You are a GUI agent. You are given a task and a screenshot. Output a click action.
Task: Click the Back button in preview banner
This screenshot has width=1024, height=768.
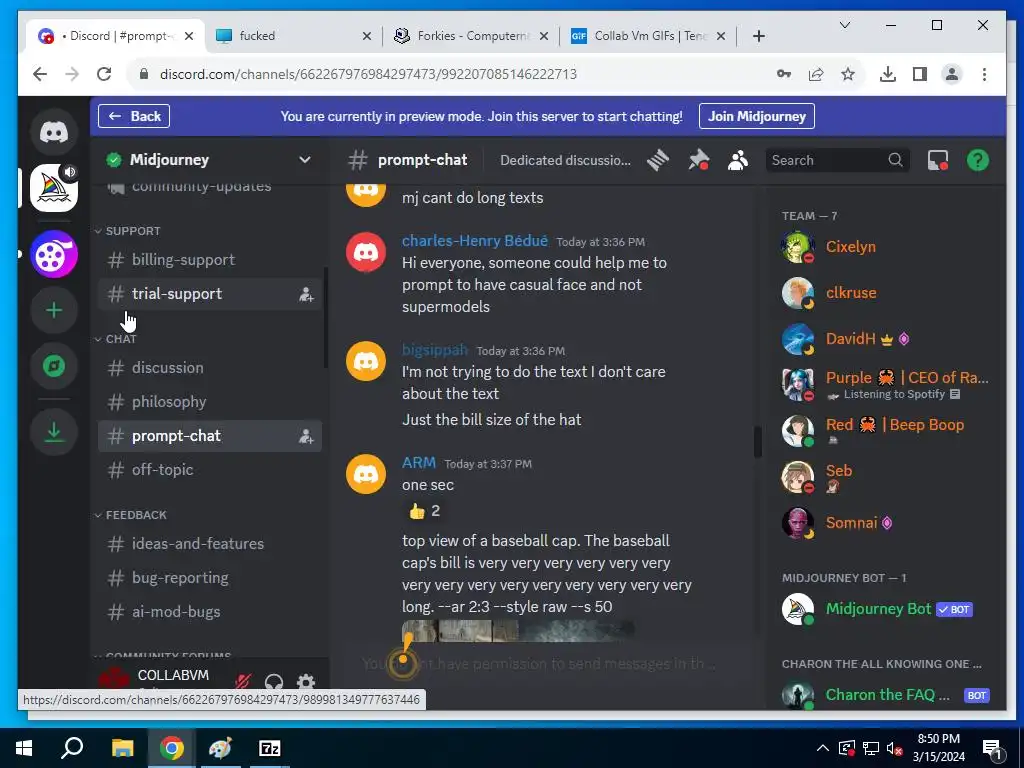click(134, 116)
